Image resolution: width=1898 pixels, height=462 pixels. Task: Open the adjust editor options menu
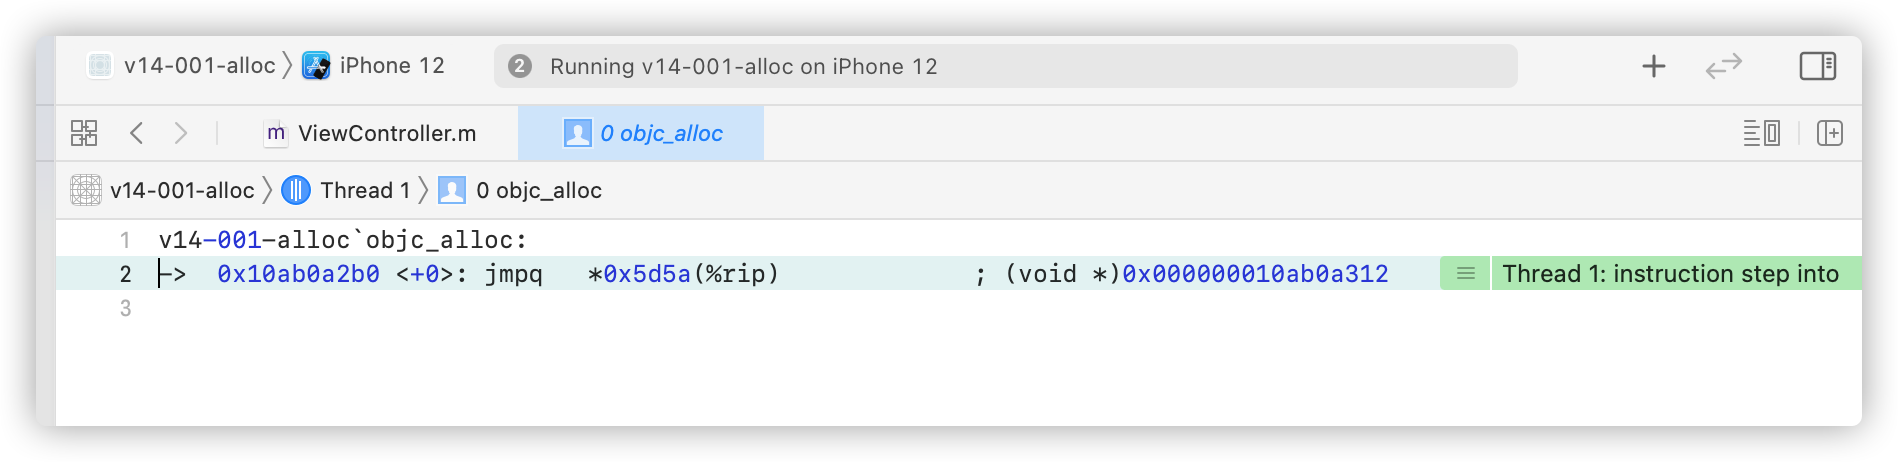point(1761,133)
